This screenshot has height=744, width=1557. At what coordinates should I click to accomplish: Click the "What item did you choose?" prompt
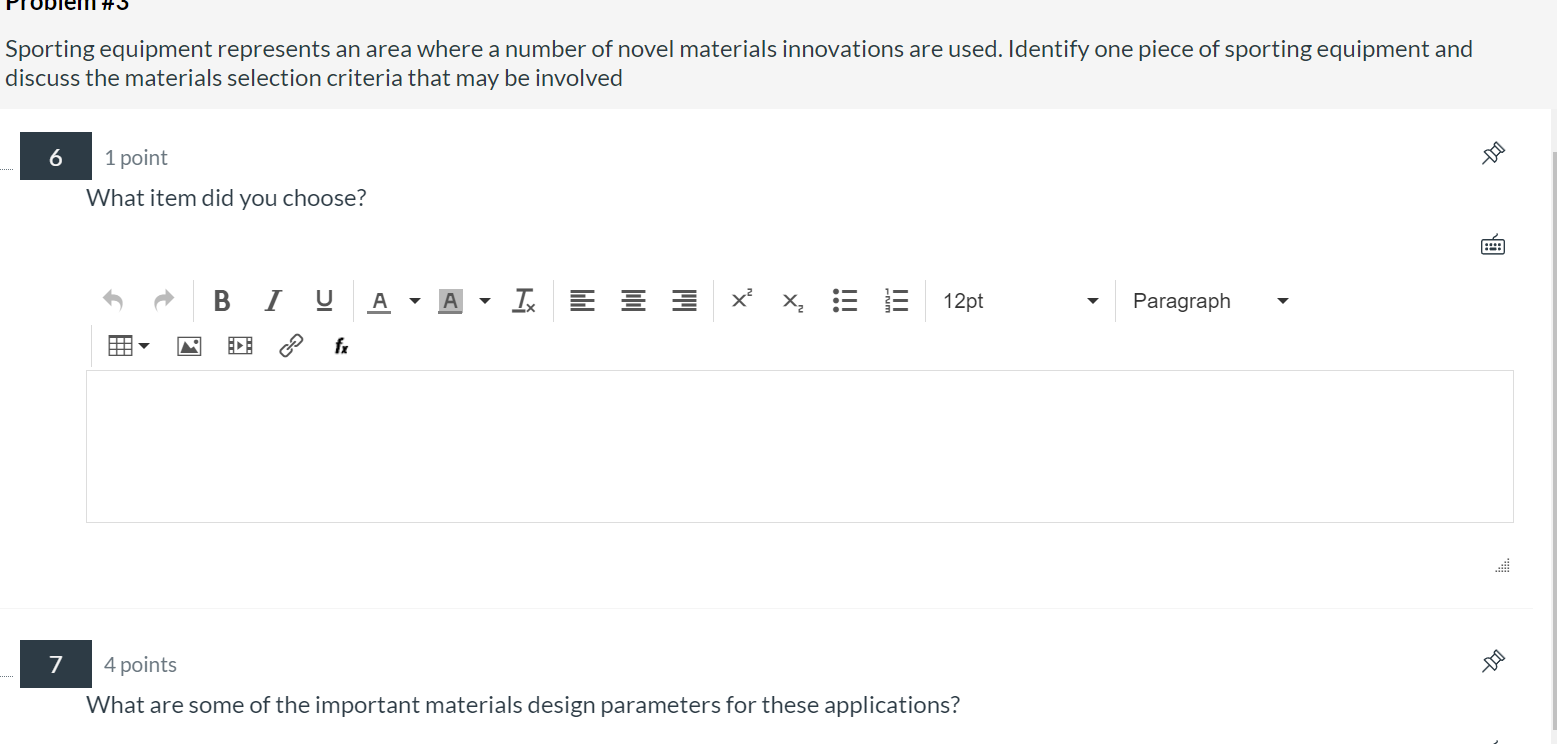click(x=227, y=198)
